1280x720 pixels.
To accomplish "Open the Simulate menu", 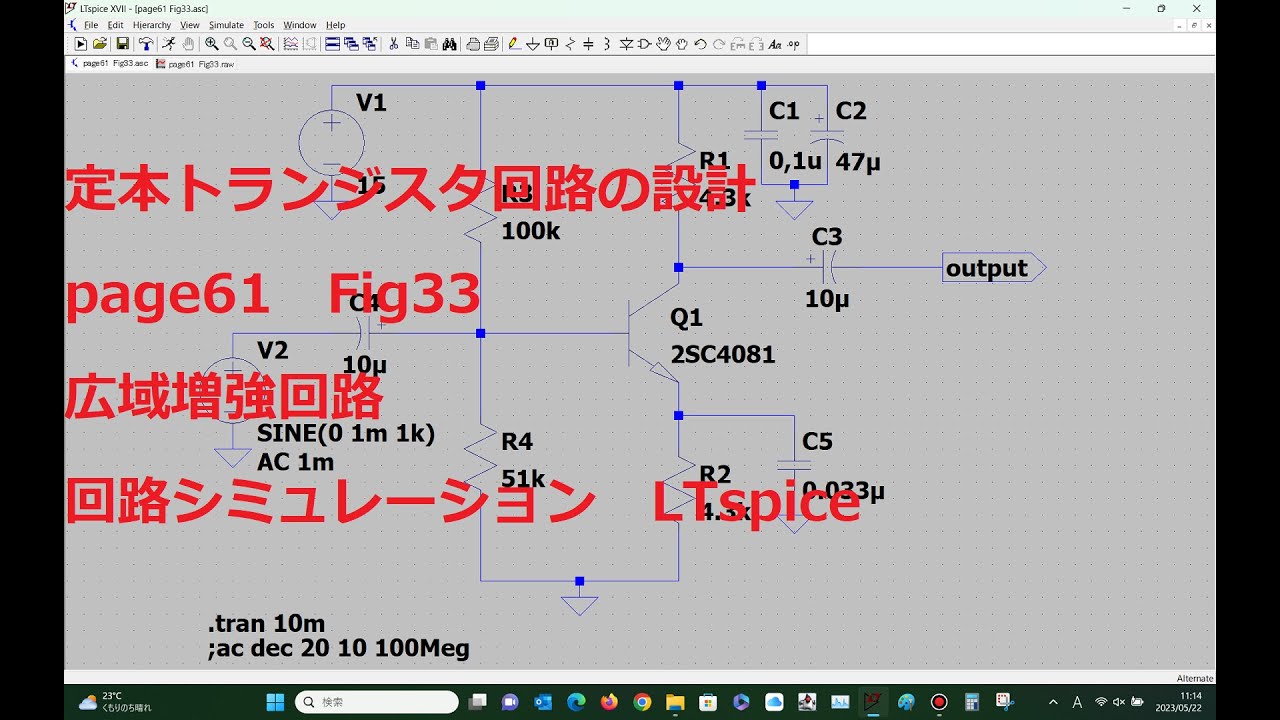I will (227, 25).
